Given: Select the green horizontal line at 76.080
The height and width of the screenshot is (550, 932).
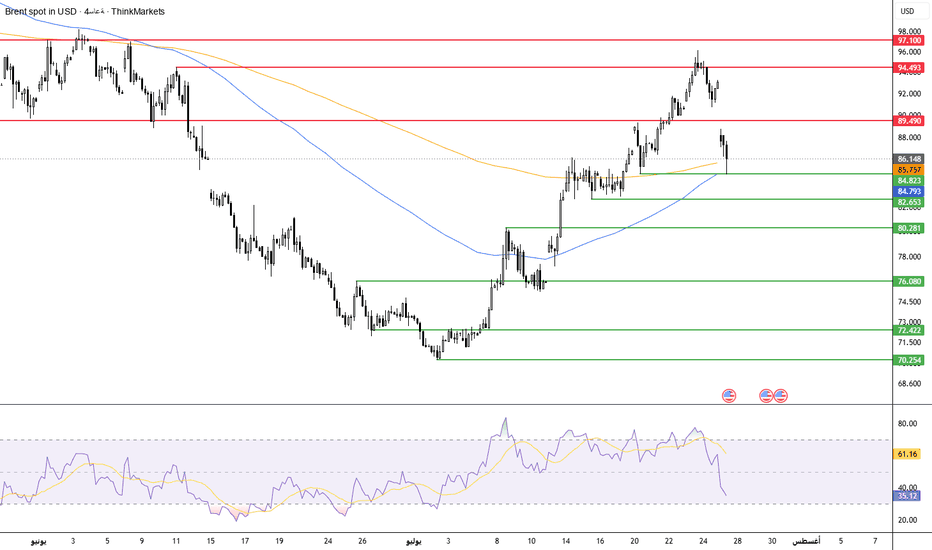Looking at the screenshot, I should click(x=624, y=281).
